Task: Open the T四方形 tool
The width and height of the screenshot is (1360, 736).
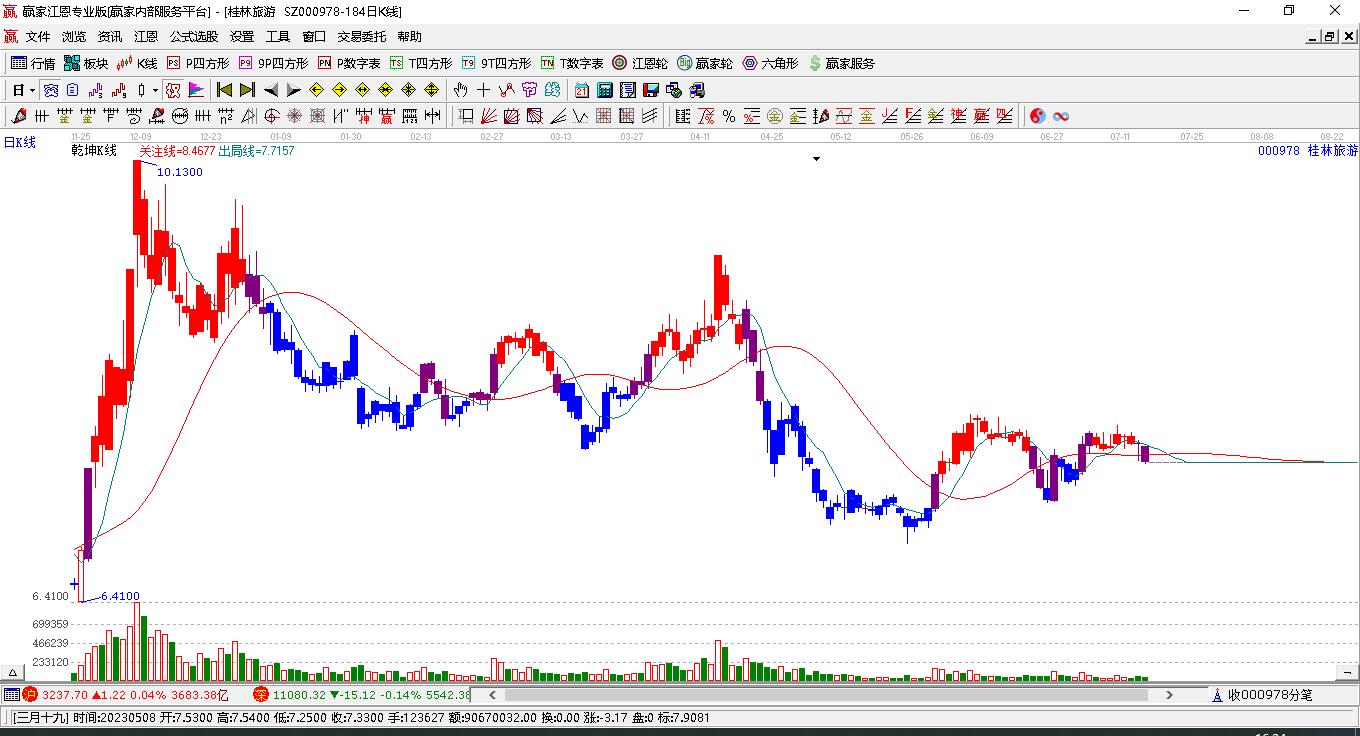Action: (421, 63)
